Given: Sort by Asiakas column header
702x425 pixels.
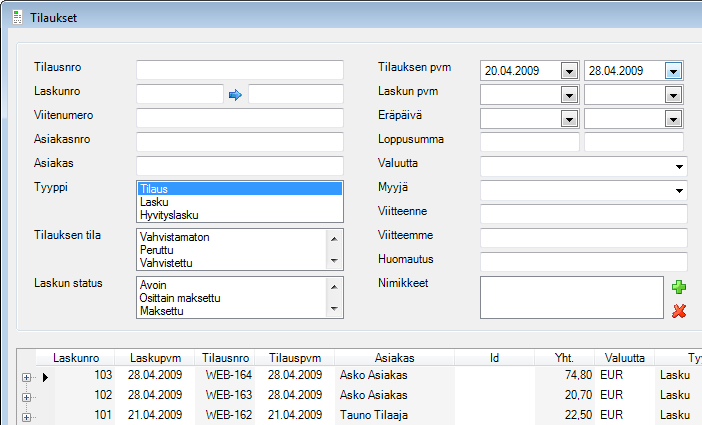Looking at the screenshot, I should pos(394,358).
